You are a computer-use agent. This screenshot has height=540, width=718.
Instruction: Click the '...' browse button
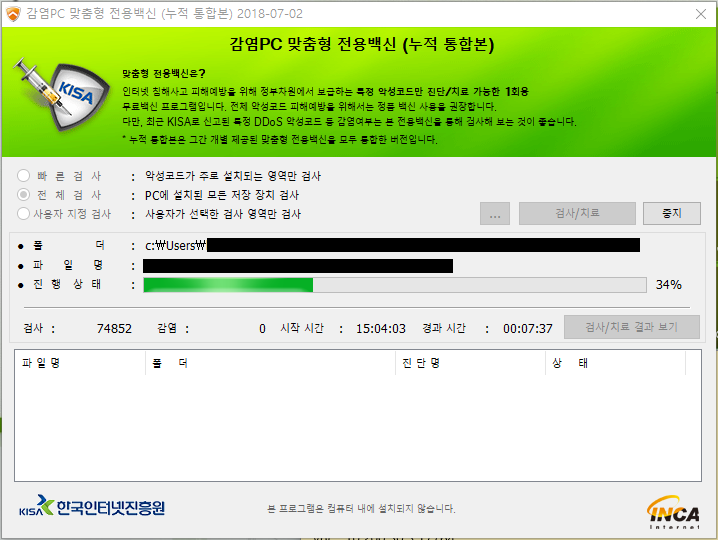click(495, 213)
